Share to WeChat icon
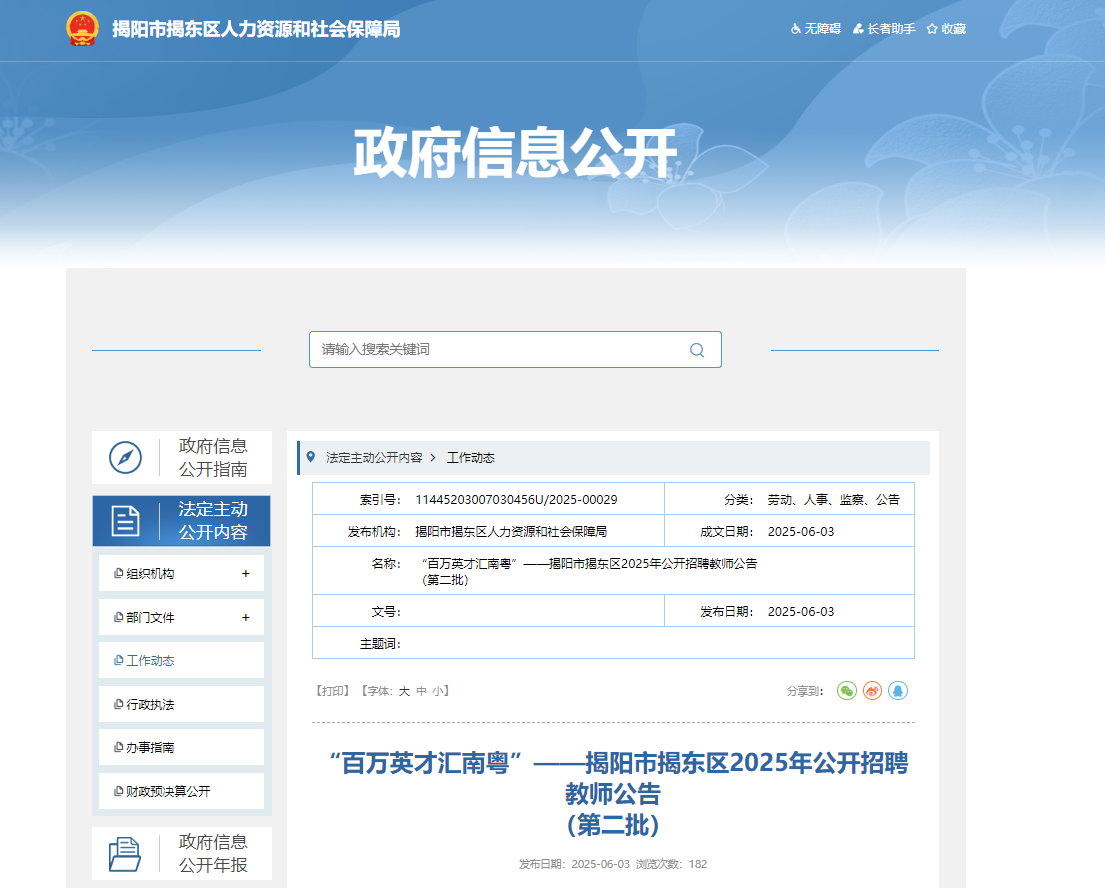Viewport: 1105px width, 888px height. click(846, 691)
